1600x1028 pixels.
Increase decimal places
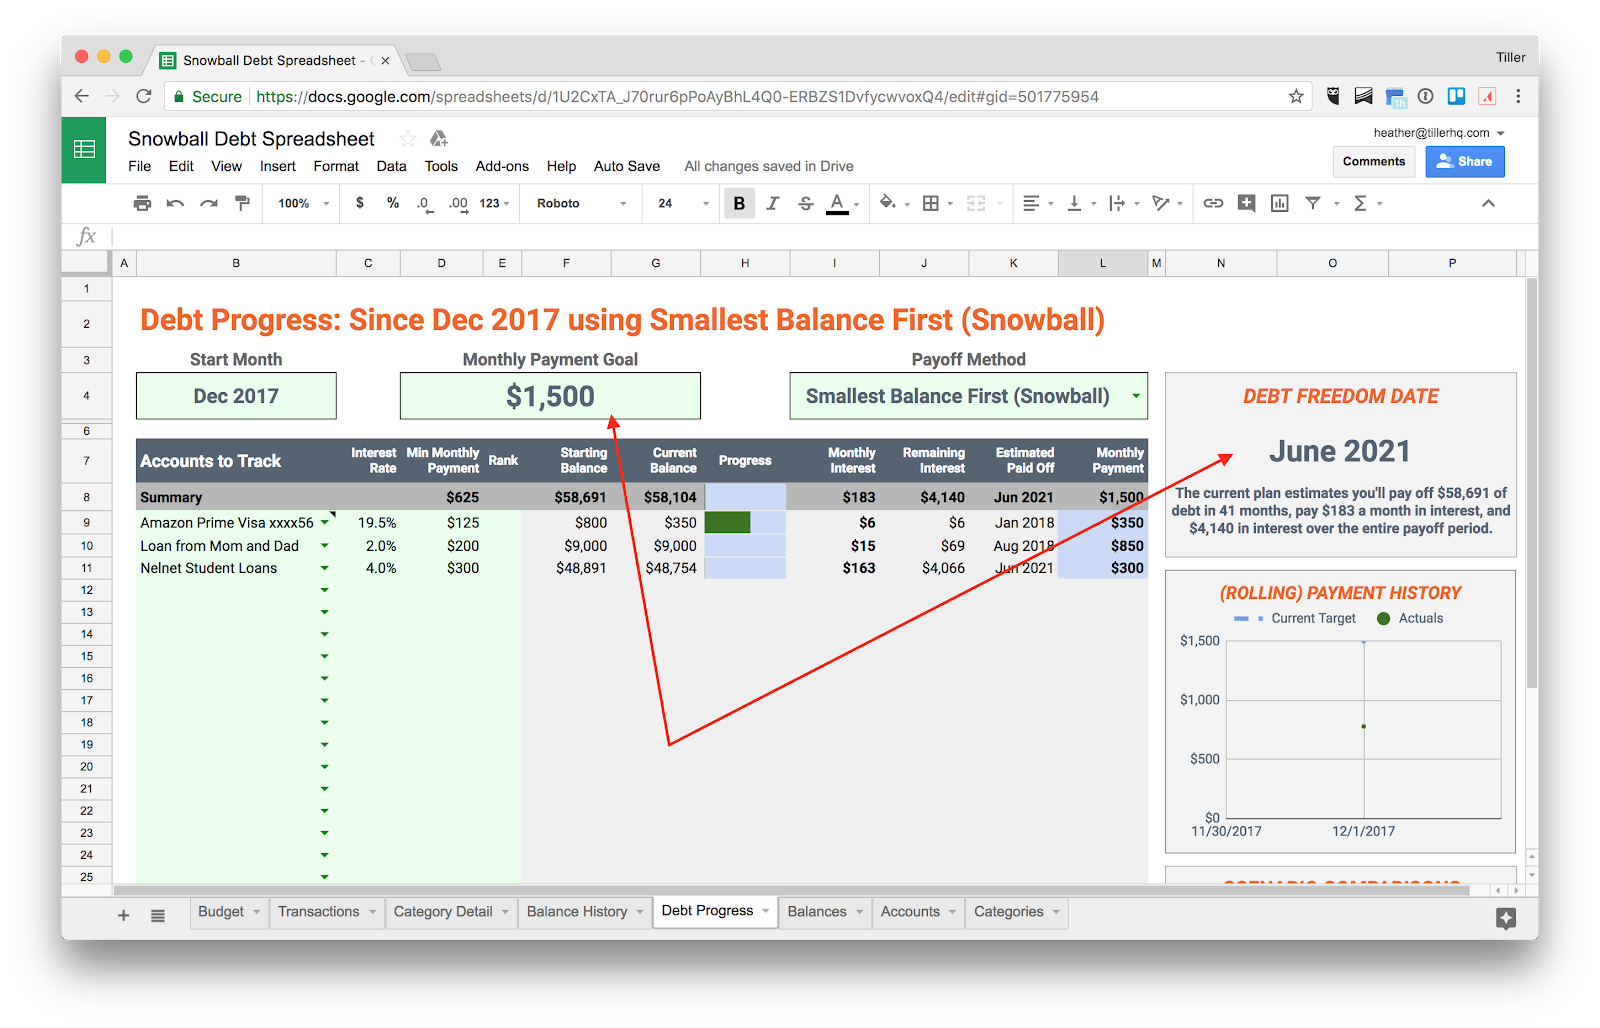click(x=458, y=203)
